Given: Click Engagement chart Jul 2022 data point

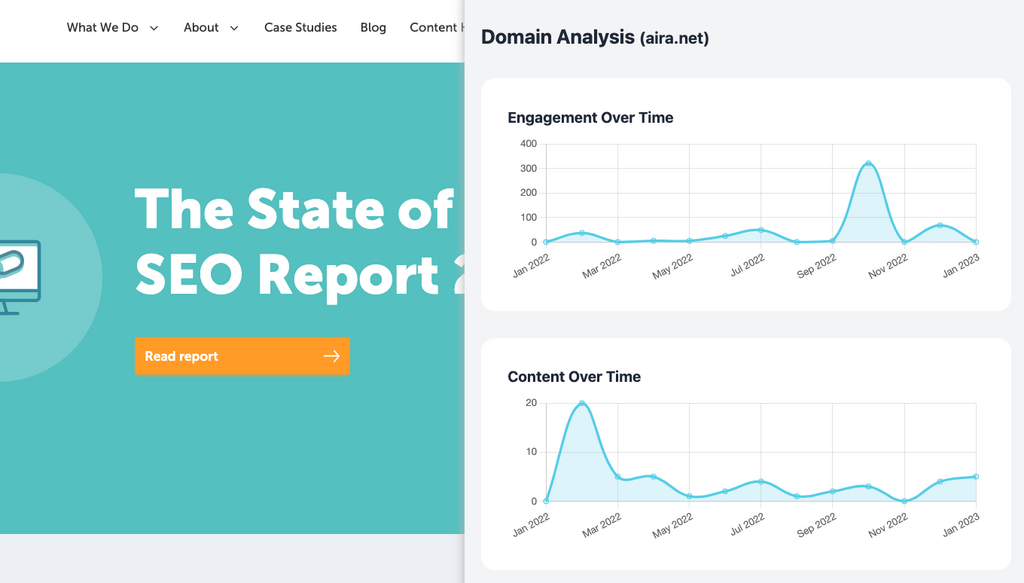Looking at the screenshot, I should 761,230.
